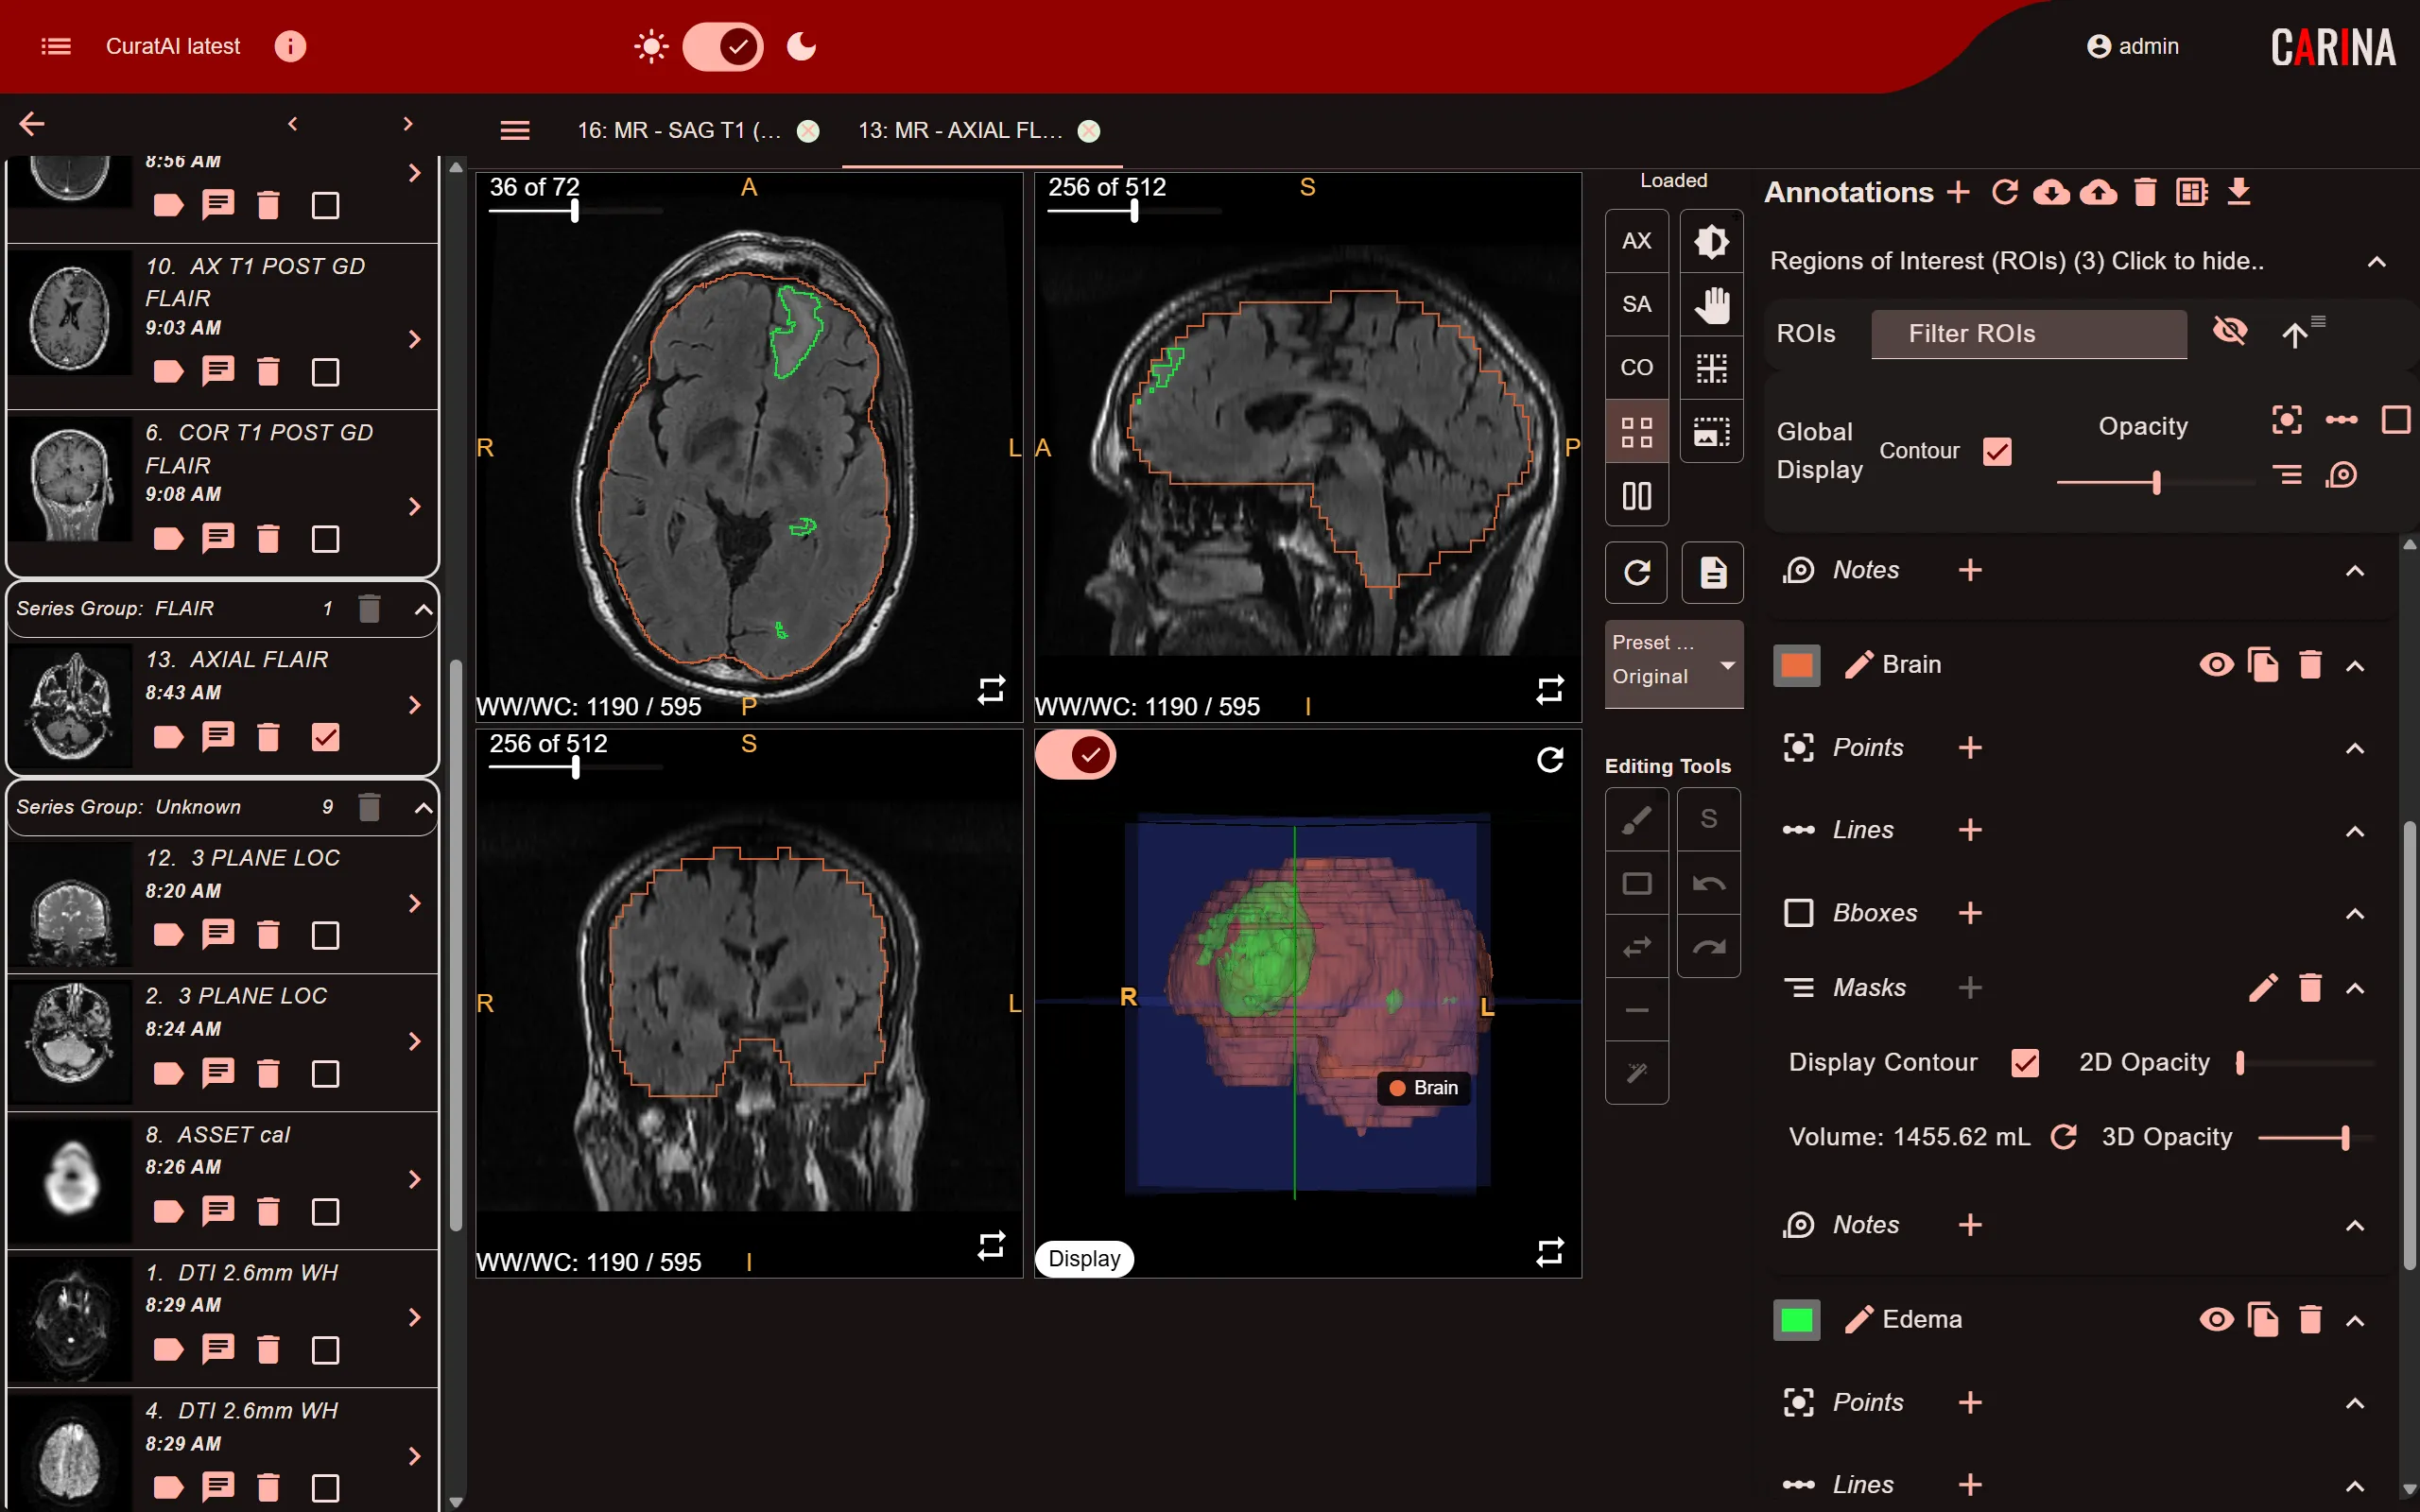
Task: Open the 8. ASSET cal series thumbnail
Action: pyautogui.click(x=70, y=1180)
